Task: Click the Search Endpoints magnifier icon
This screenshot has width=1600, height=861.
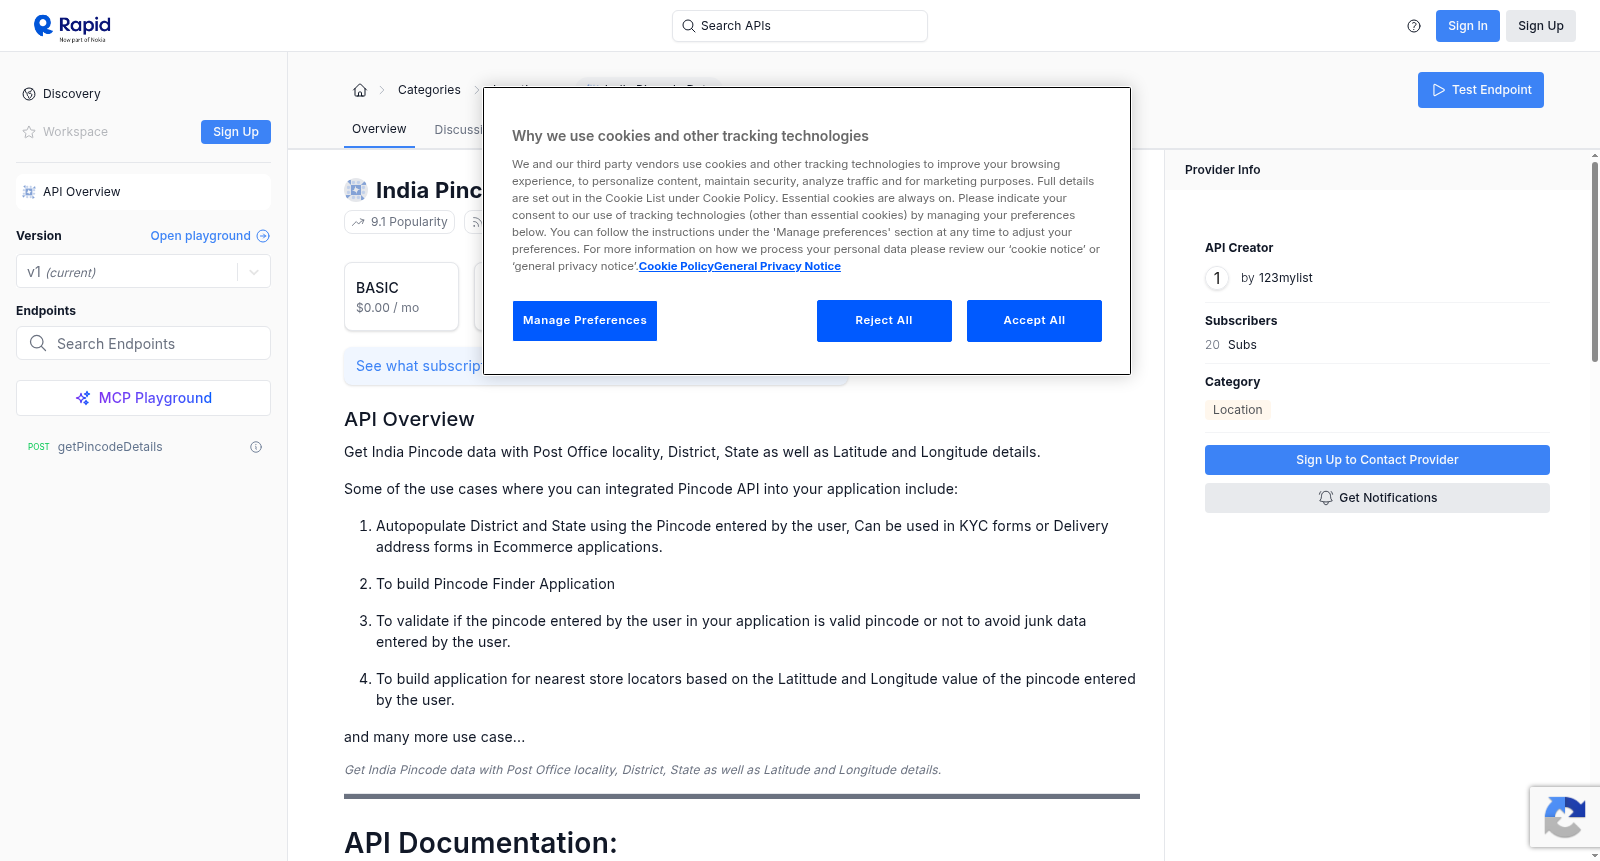Action: (38, 343)
